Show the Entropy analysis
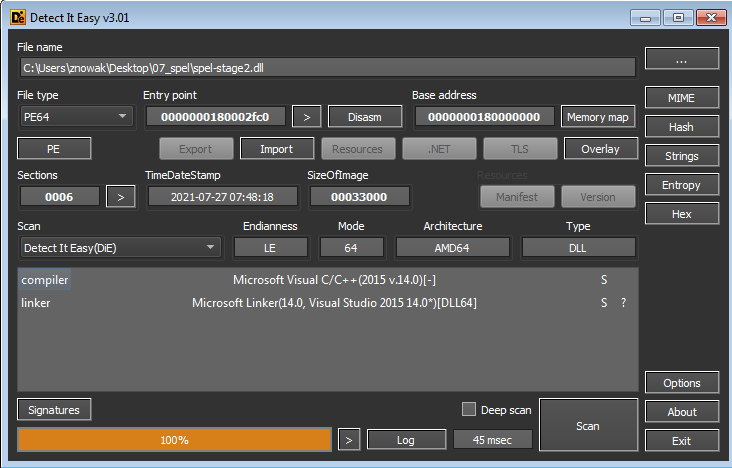 click(x=682, y=184)
